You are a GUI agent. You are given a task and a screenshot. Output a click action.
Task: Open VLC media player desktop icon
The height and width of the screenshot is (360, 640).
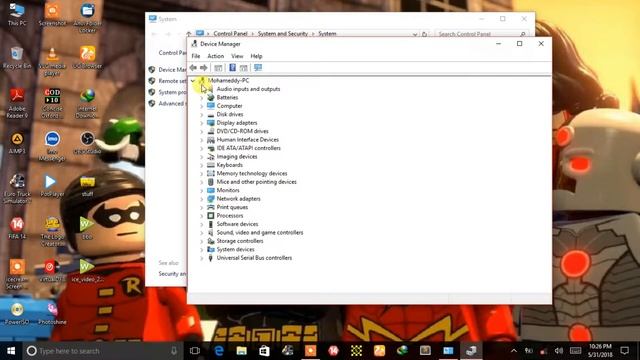coord(52,61)
